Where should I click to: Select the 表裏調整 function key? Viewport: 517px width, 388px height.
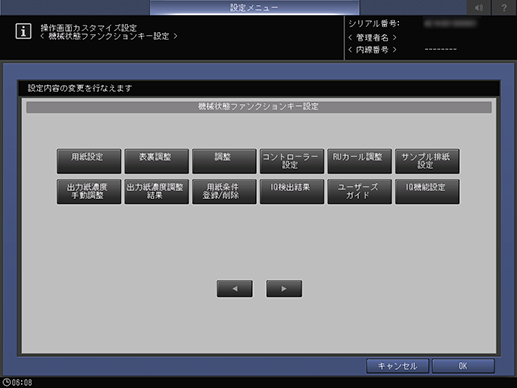(156, 161)
